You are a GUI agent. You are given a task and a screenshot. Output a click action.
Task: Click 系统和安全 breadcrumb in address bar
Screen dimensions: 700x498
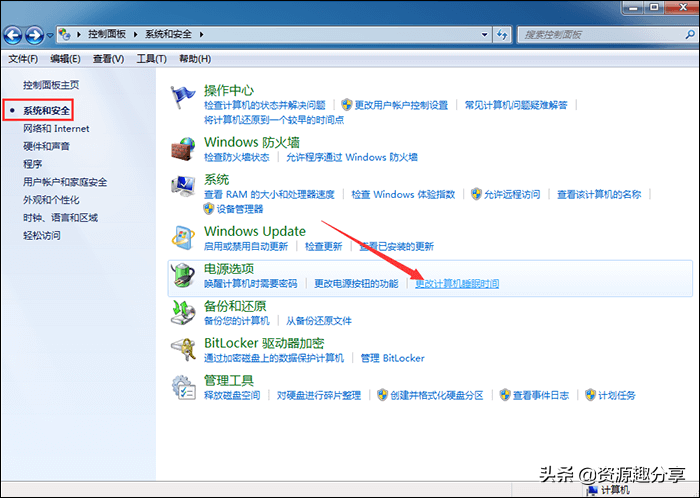coord(168,34)
